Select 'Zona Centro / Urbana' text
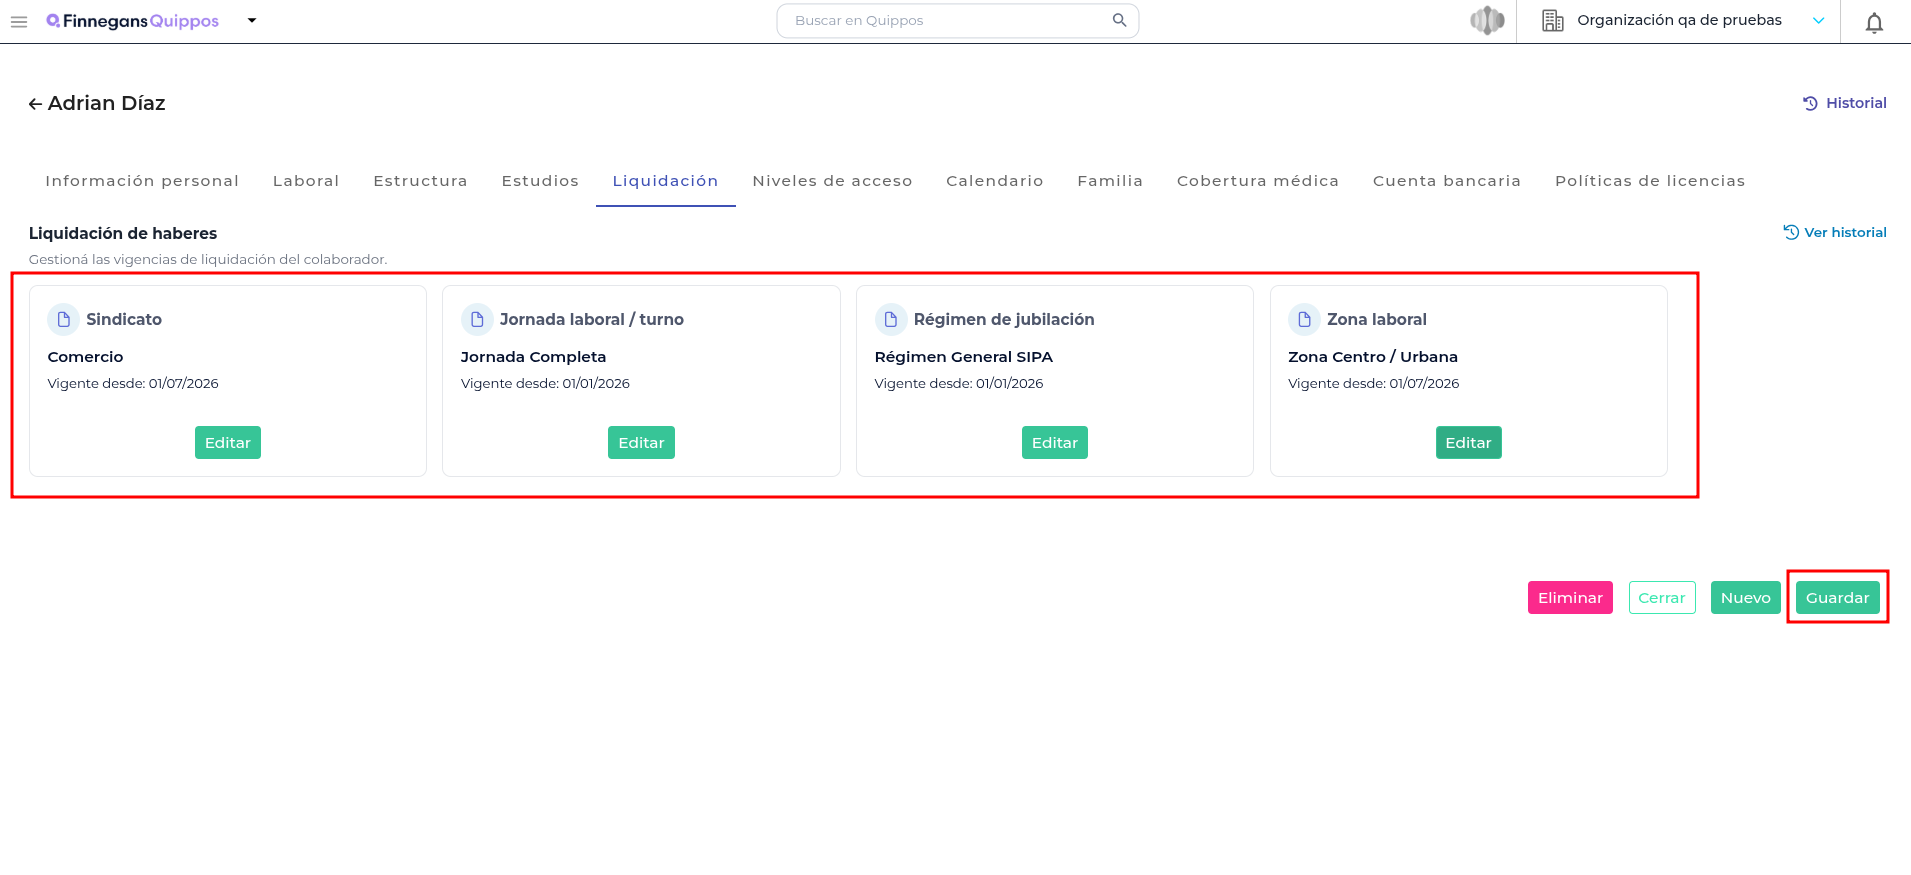 pyautogui.click(x=1373, y=357)
